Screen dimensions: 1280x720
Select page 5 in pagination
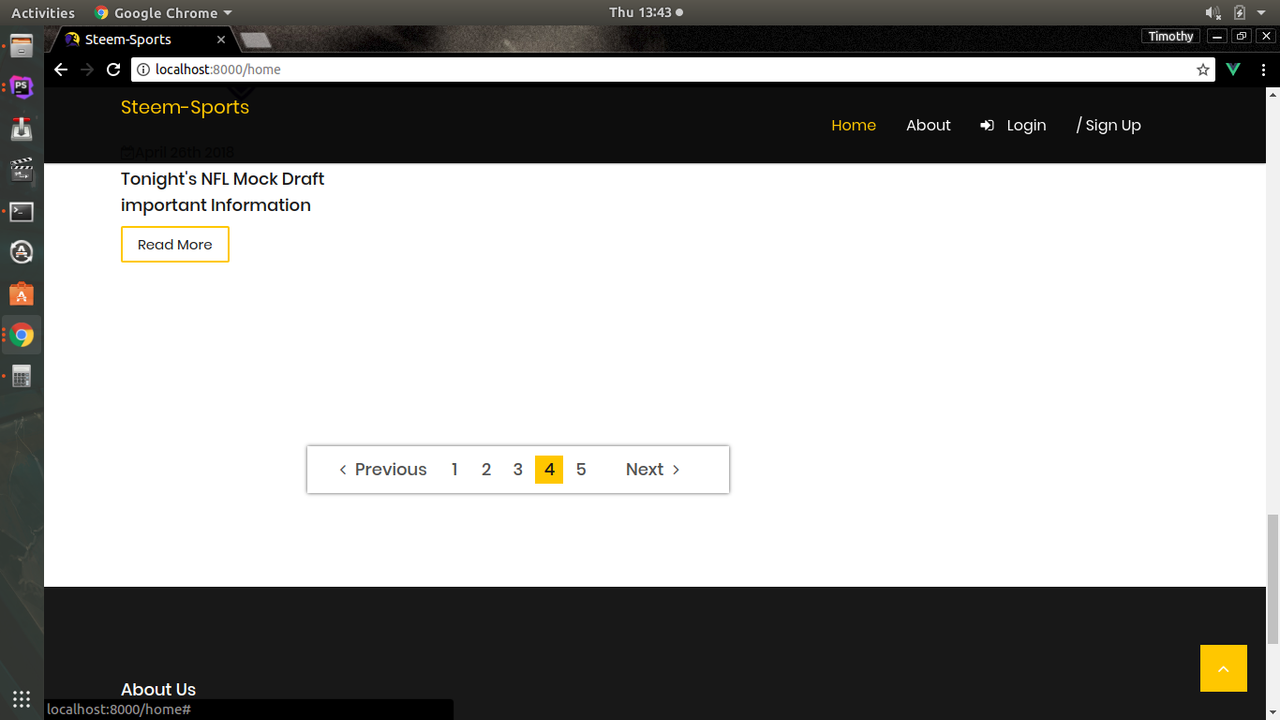click(x=581, y=469)
